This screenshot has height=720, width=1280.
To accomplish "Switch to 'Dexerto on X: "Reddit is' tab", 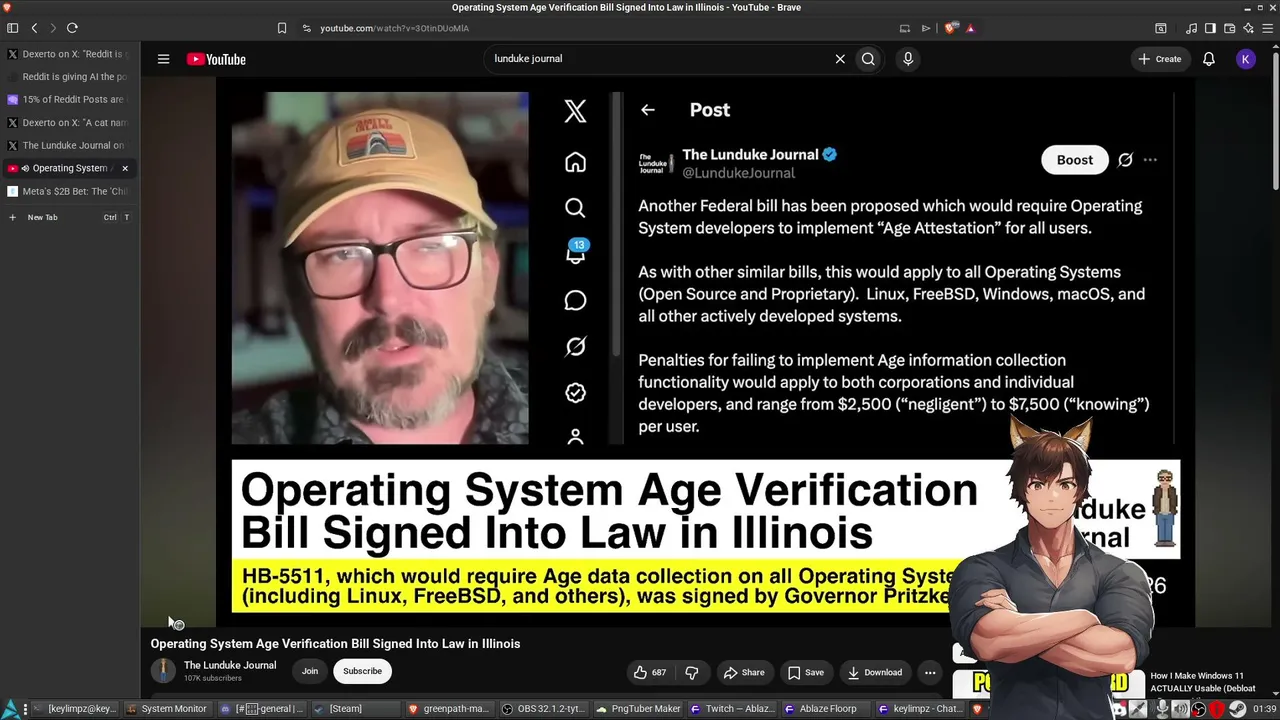I will (x=69, y=54).
